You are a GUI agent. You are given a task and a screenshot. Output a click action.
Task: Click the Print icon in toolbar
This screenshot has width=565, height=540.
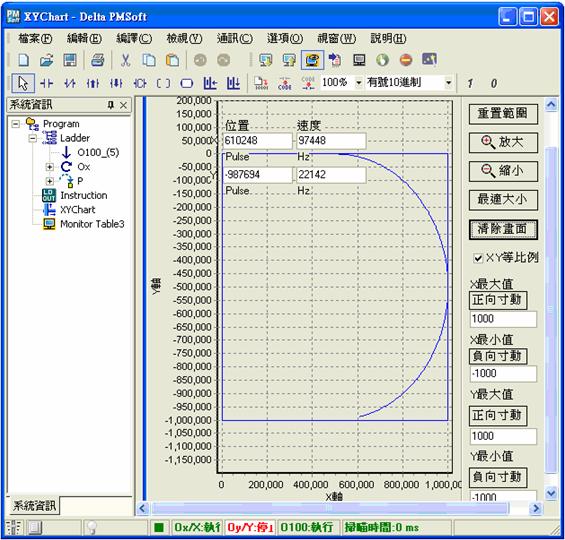(x=97, y=60)
